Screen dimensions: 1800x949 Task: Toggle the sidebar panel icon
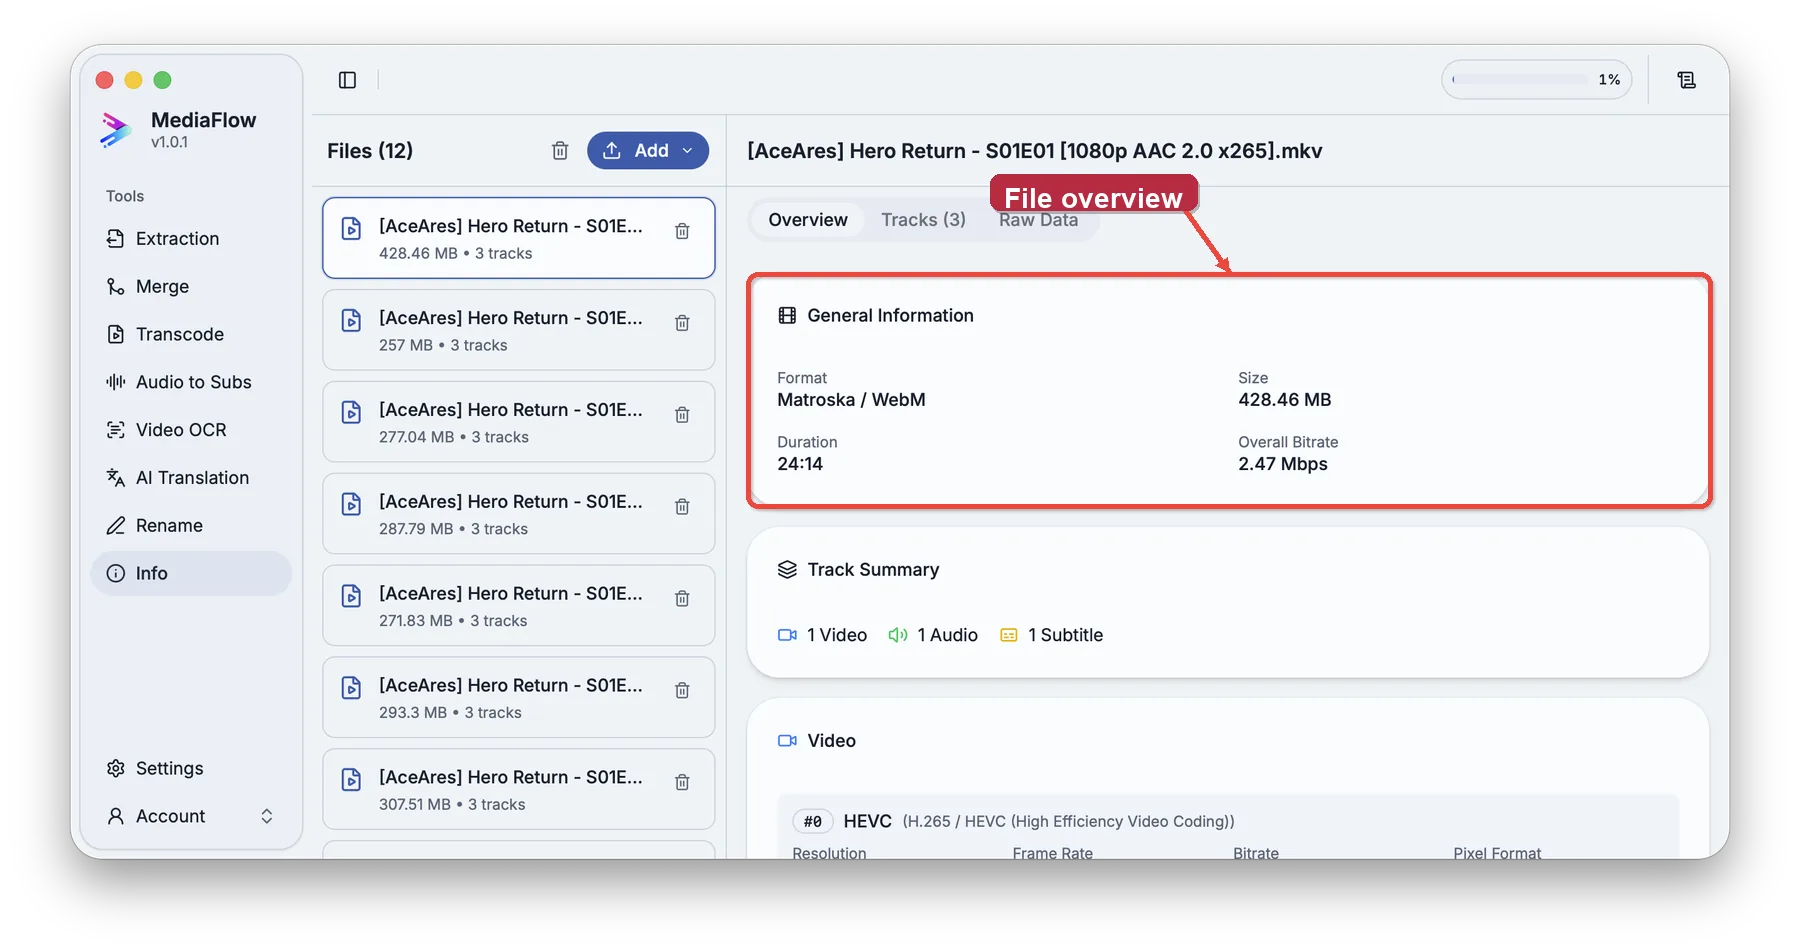pyautogui.click(x=347, y=80)
